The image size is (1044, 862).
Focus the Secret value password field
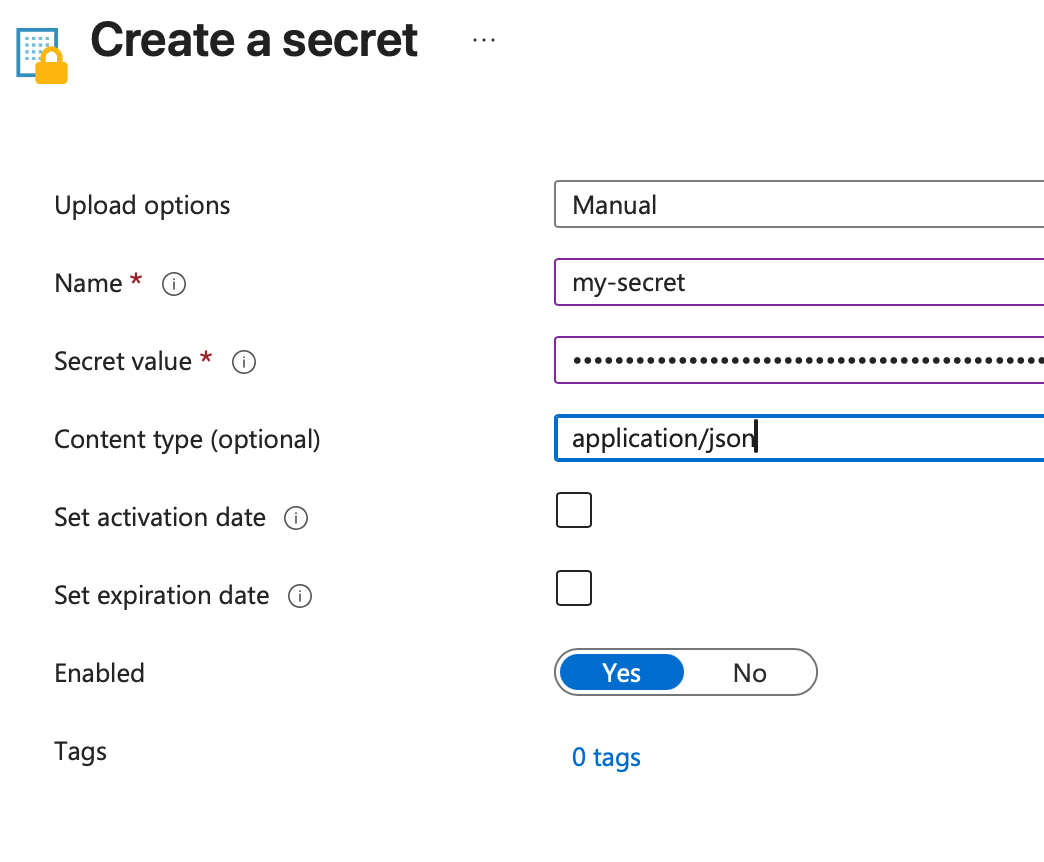(798, 360)
